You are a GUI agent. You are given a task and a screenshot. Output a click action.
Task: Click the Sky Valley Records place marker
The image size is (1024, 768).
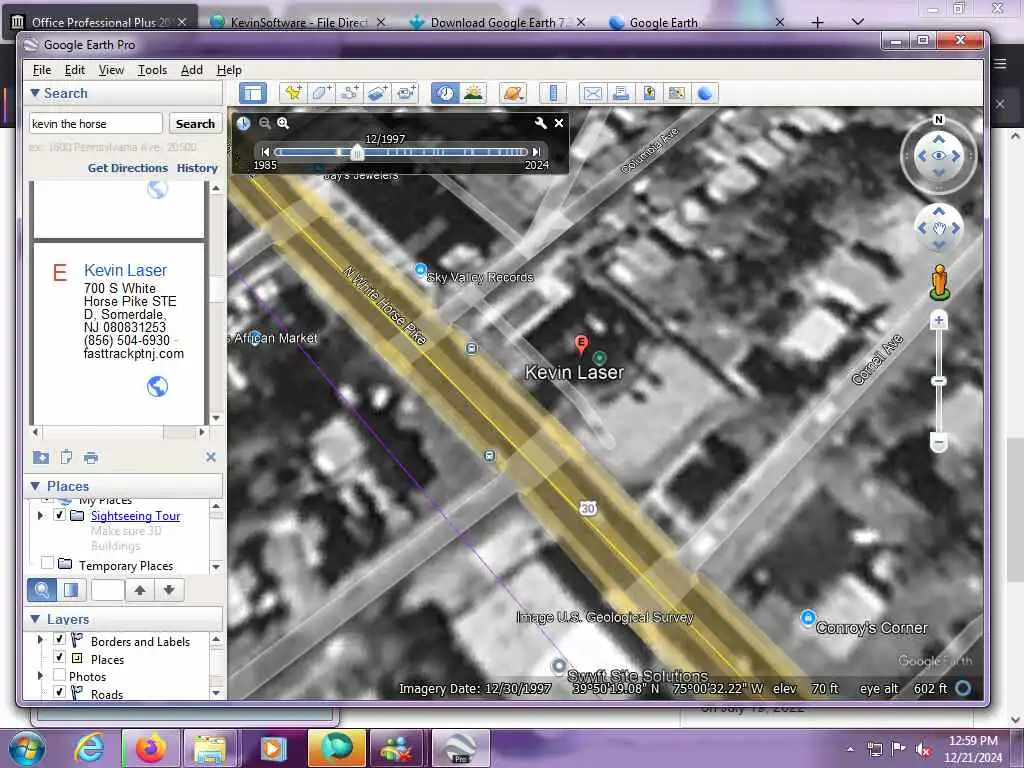(x=421, y=269)
